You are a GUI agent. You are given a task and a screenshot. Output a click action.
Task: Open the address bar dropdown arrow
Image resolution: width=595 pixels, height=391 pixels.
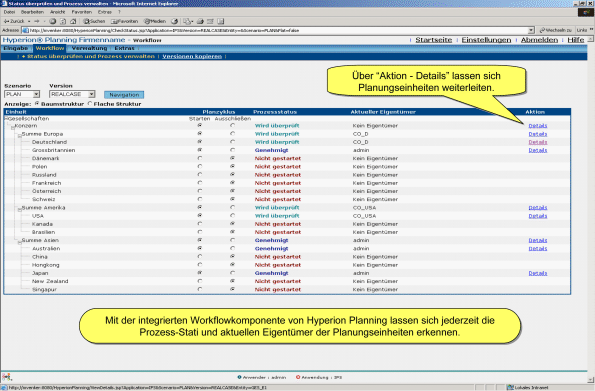coord(531,30)
